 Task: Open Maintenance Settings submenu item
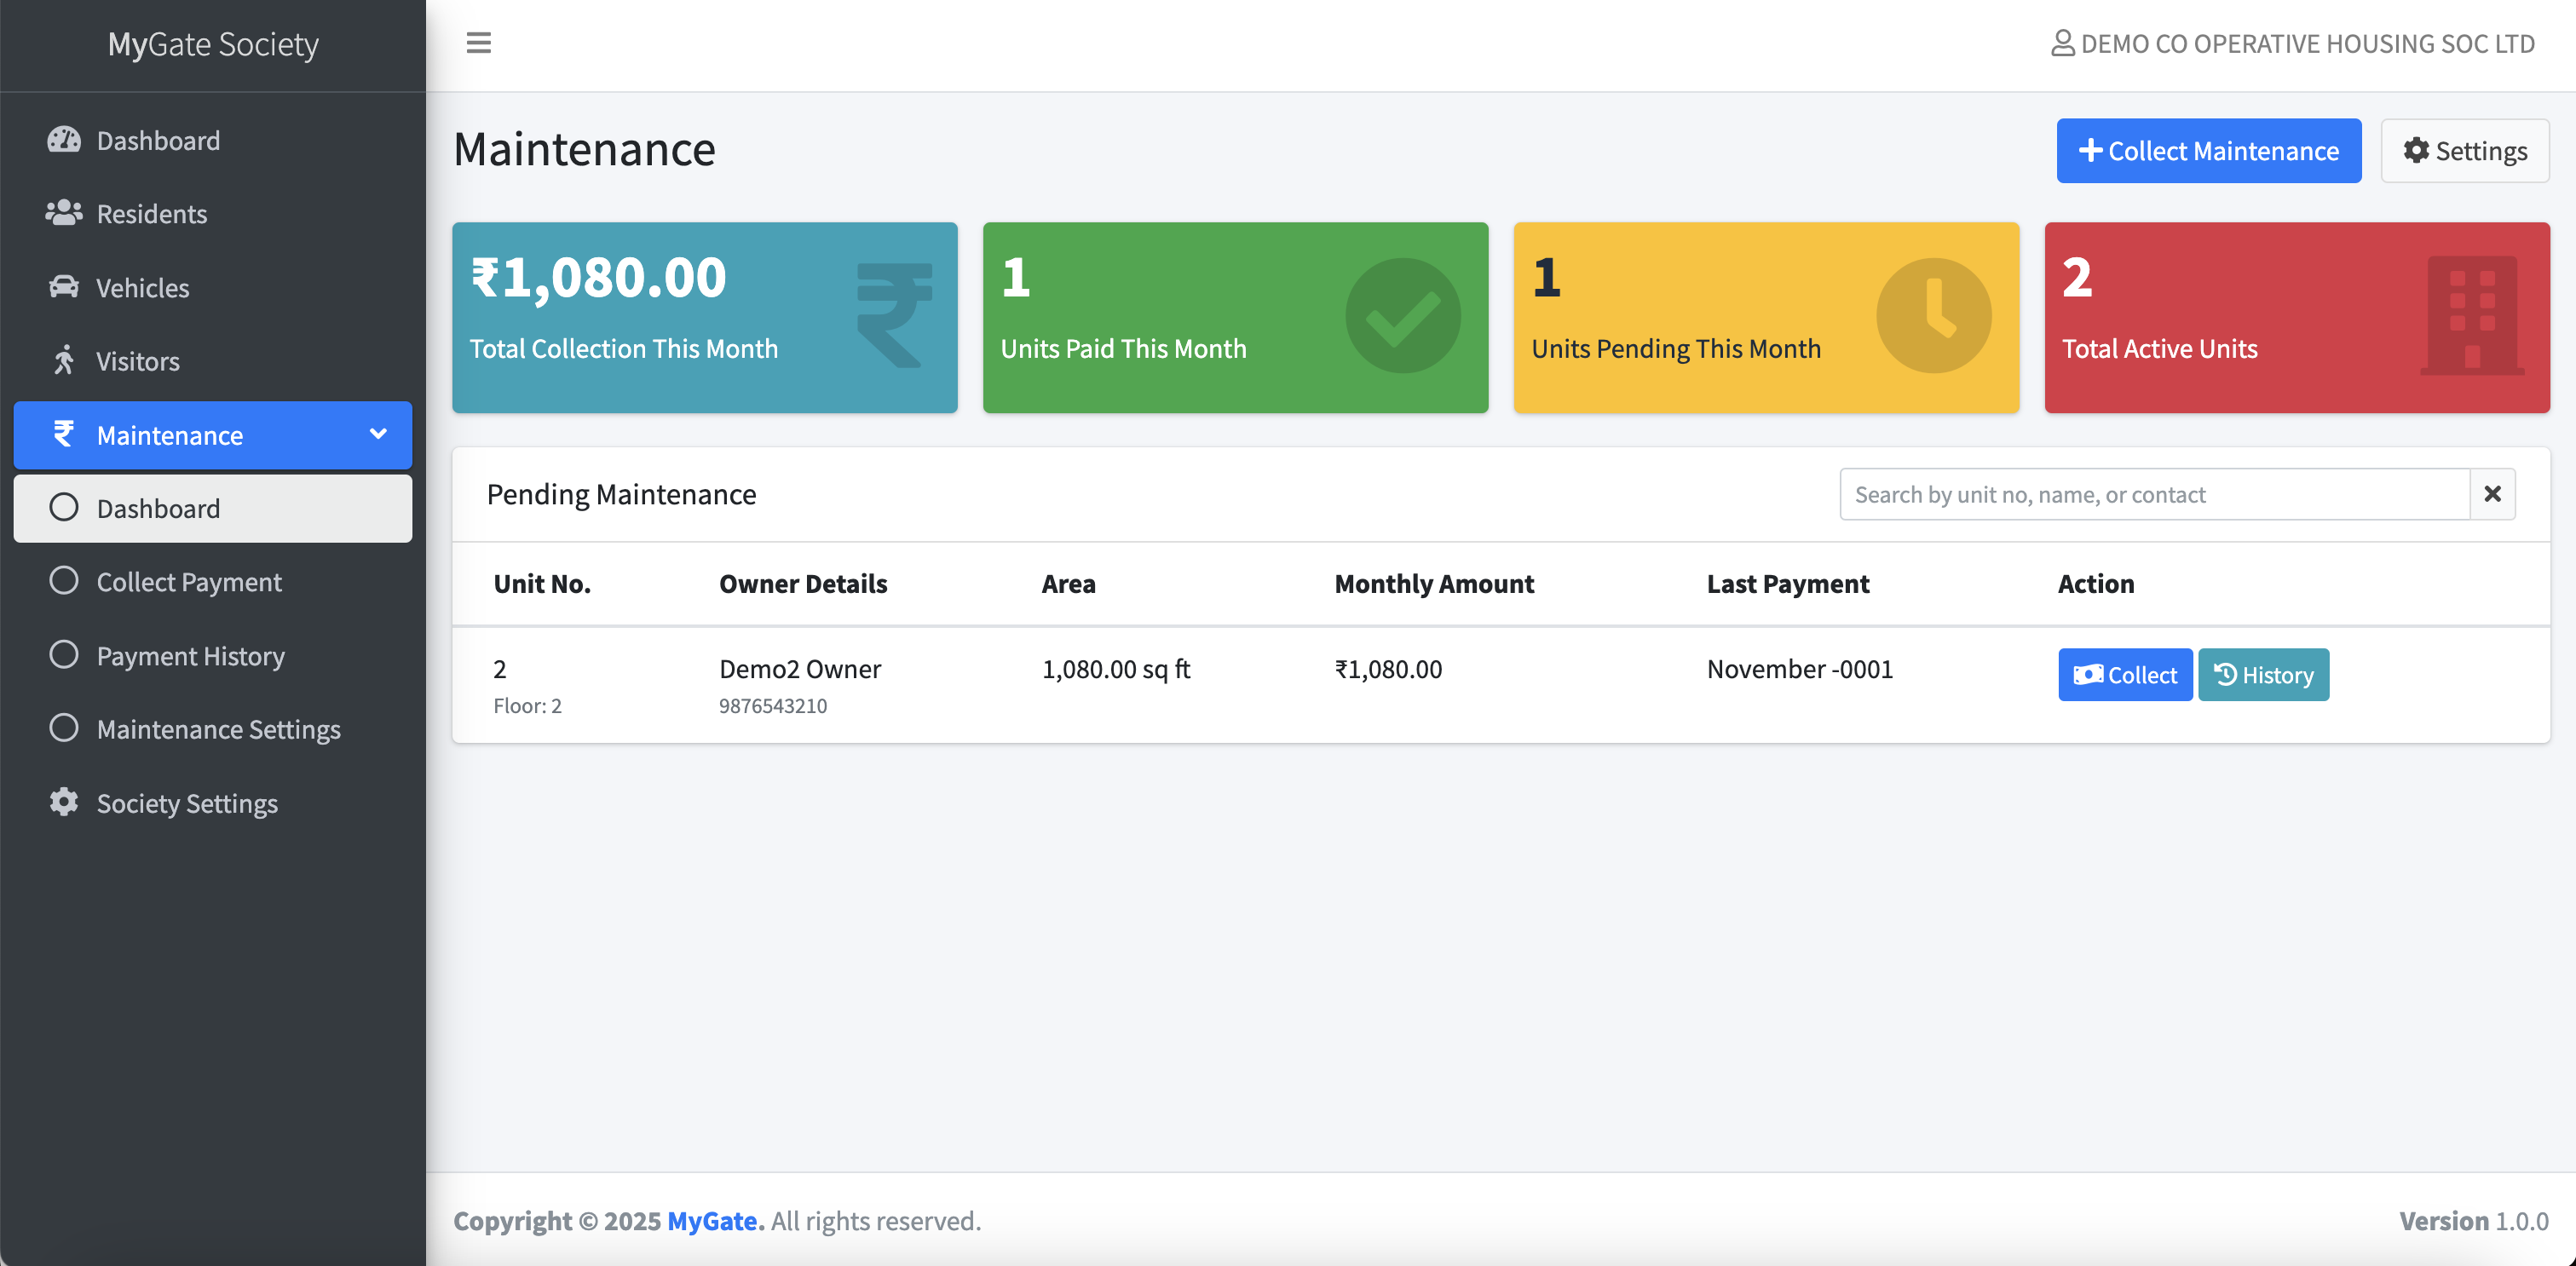213,728
